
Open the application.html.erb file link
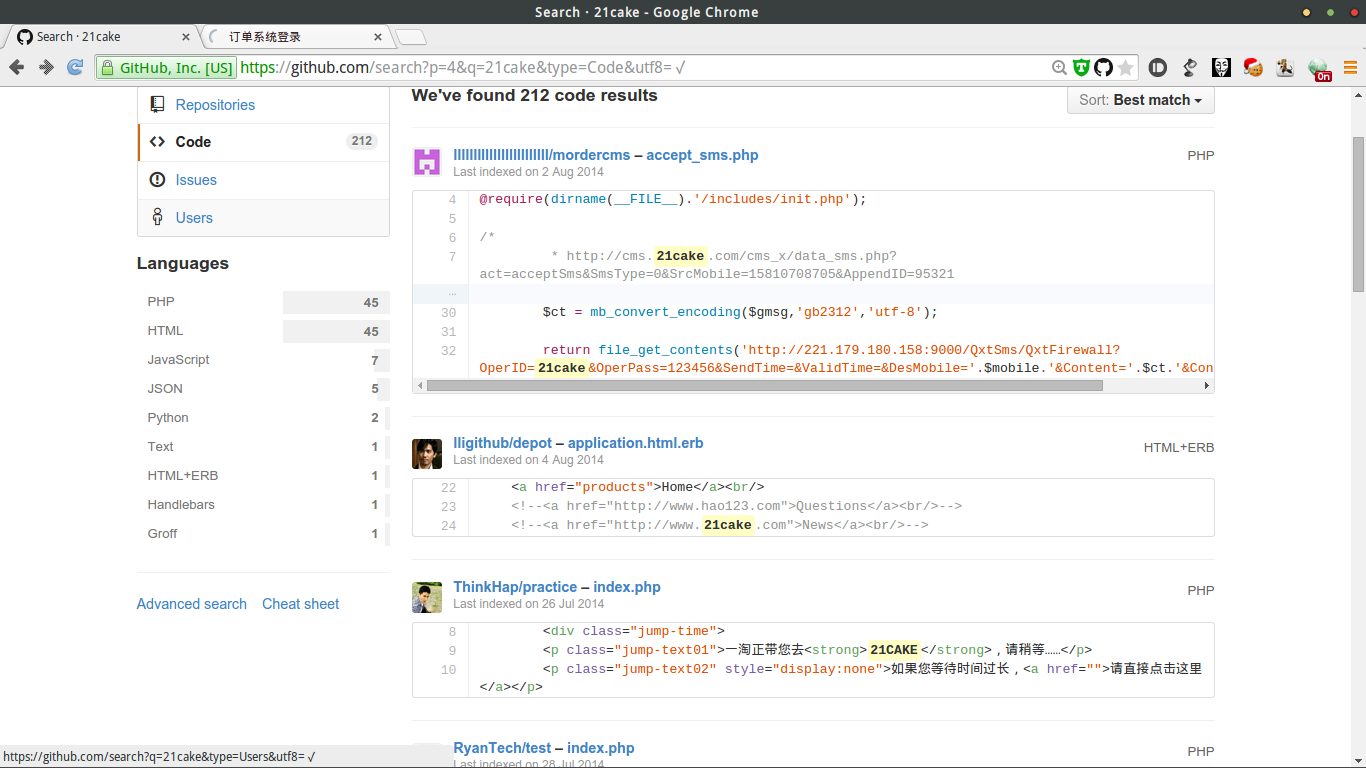coord(636,443)
